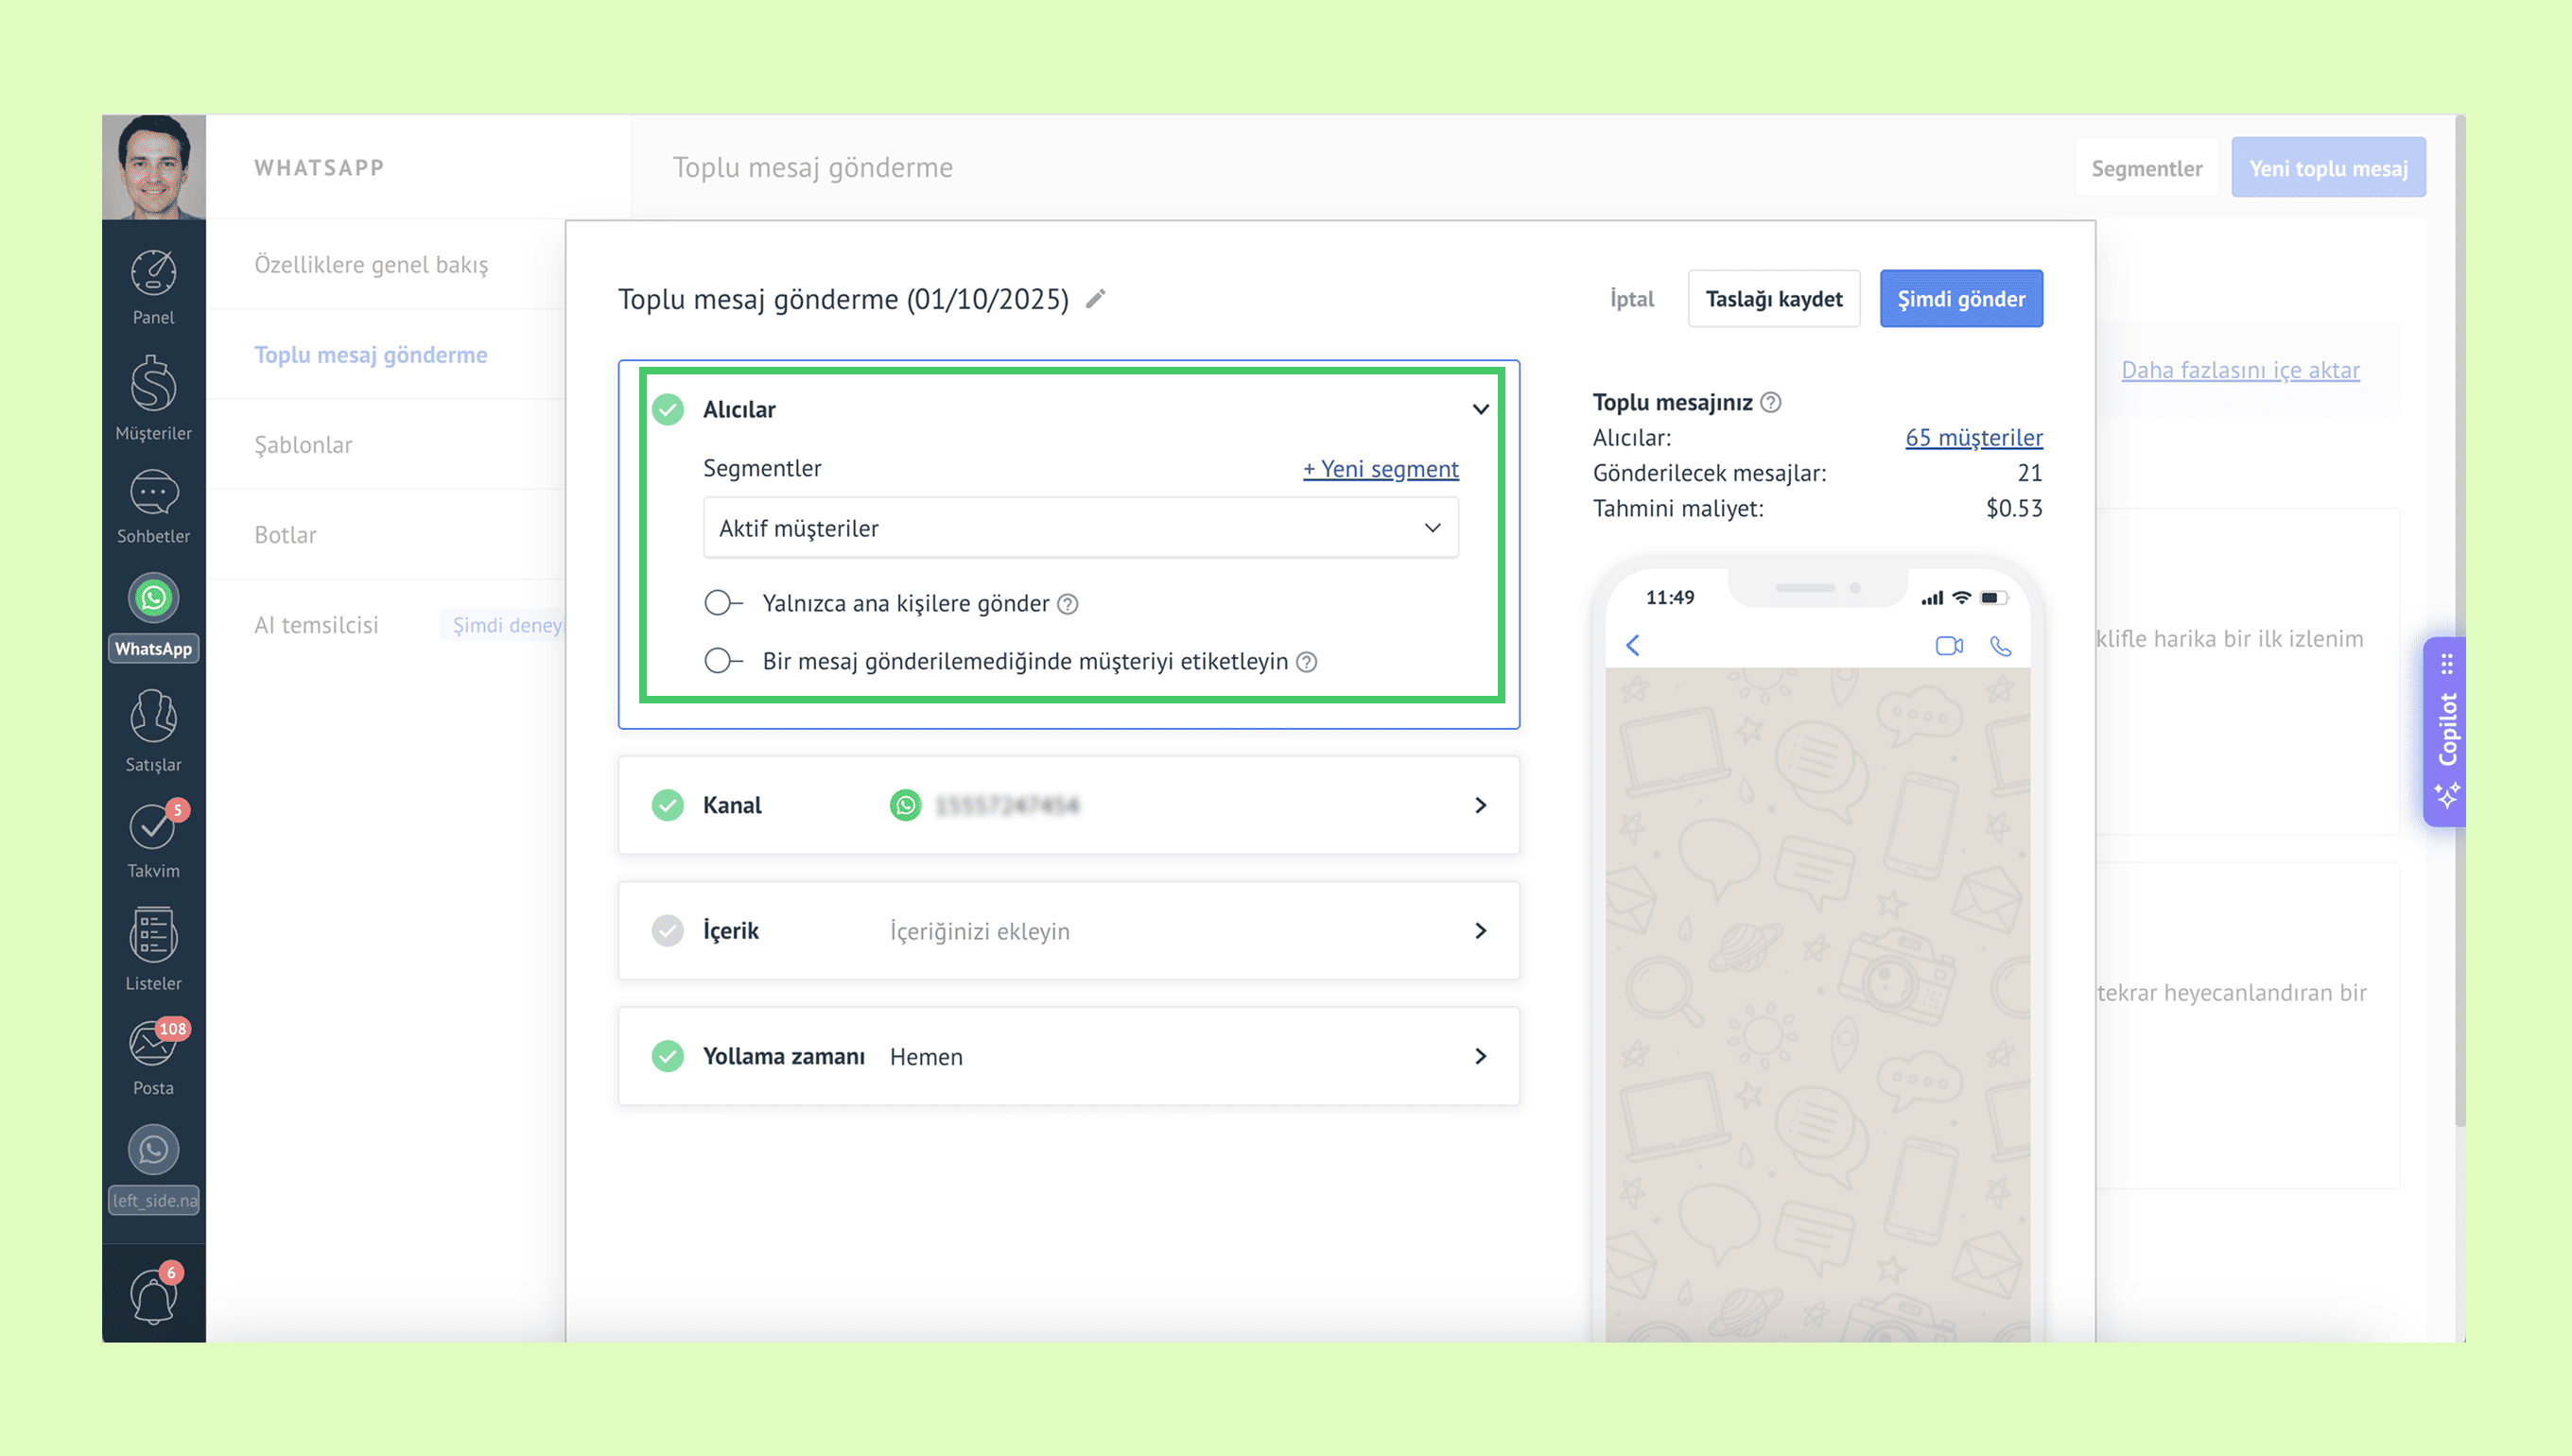
Task: Click the + Yeni segment link
Action: point(1380,469)
